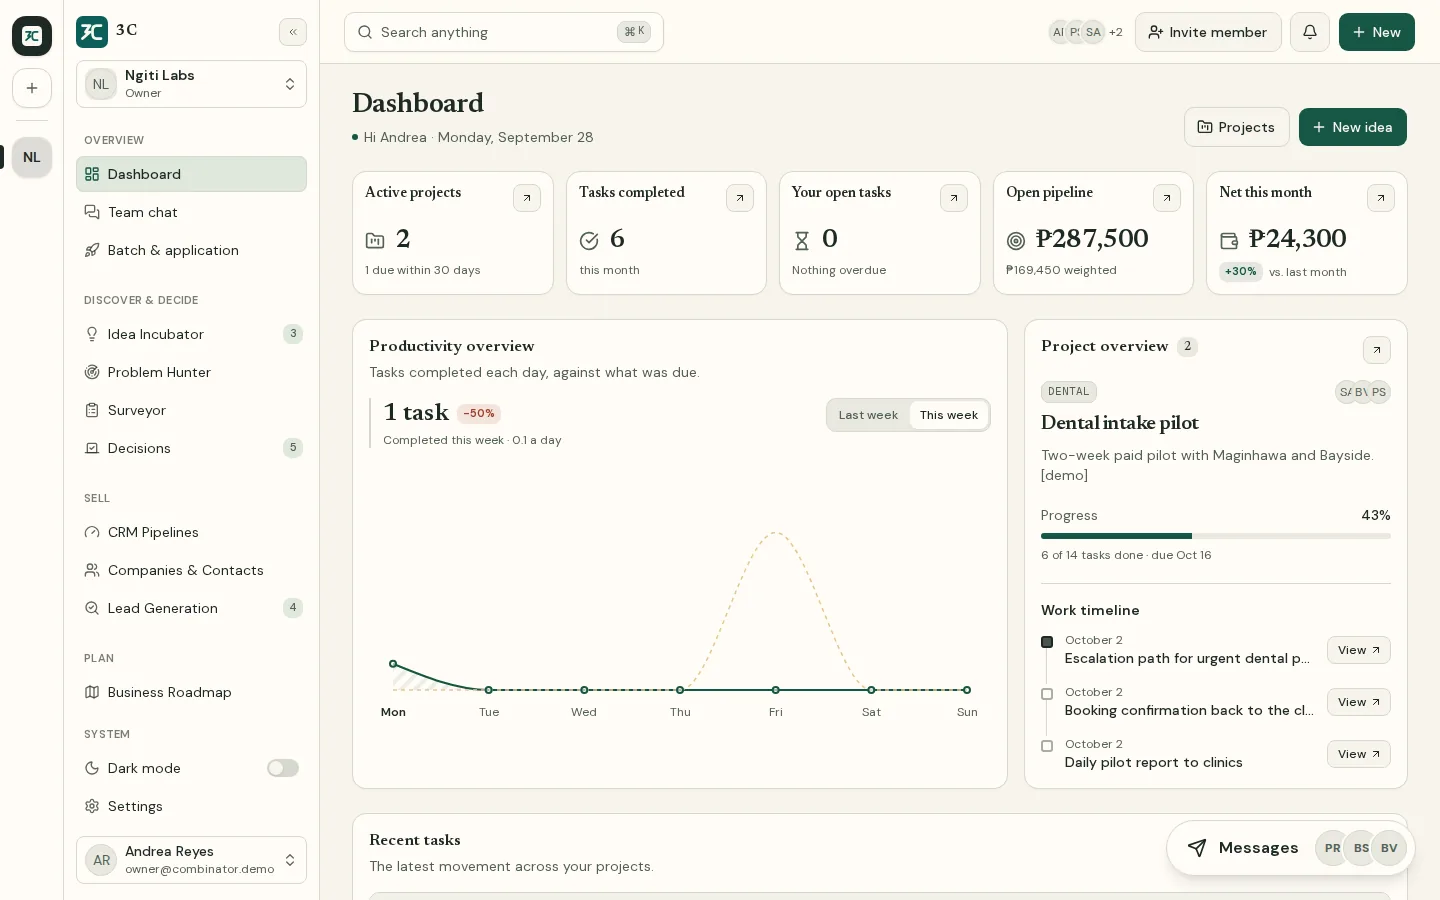Viewport: 1440px width, 900px height.
Task: View the Daily pilot report task
Action: pos(1359,754)
